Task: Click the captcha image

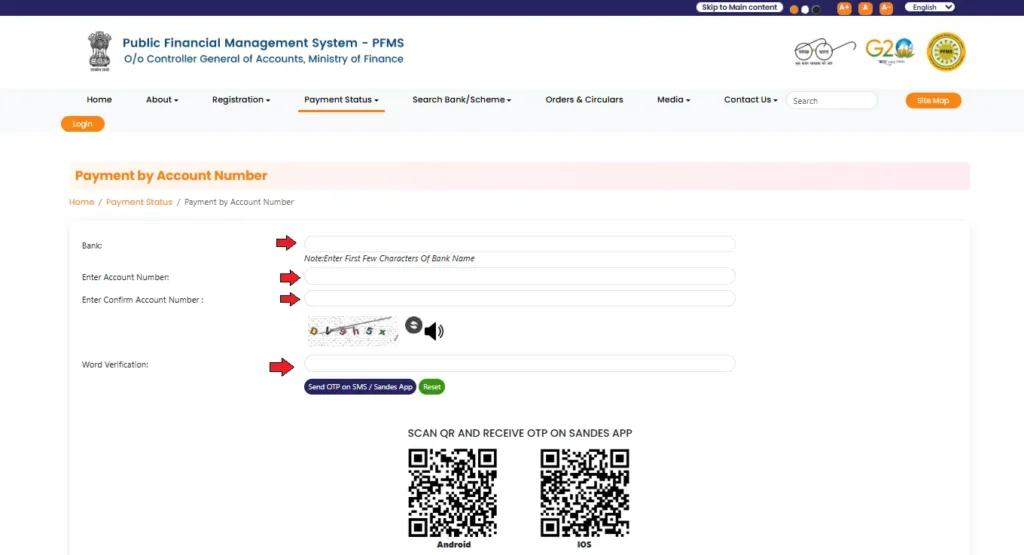Action: tap(353, 330)
